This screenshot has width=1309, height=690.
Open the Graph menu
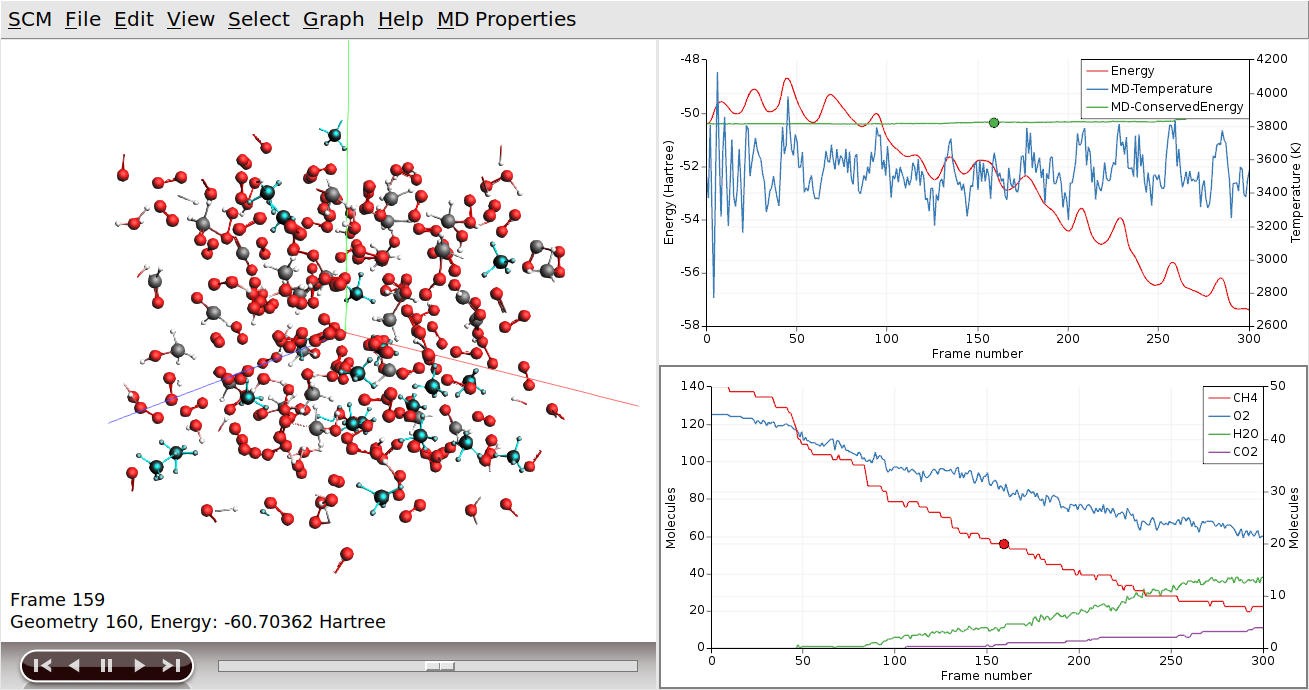point(332,18)
